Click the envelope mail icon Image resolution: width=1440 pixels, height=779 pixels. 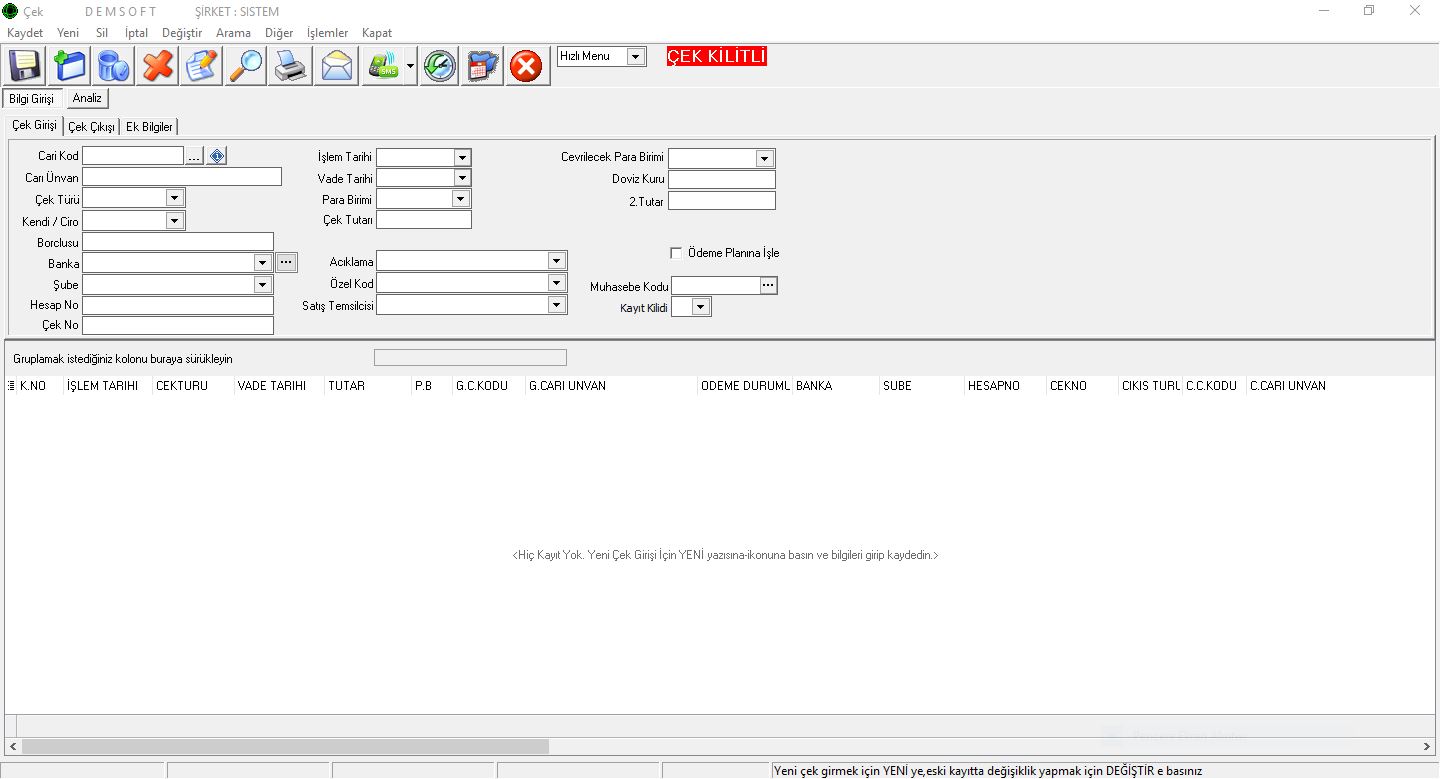pyautogui.click(x=336, y=66)
